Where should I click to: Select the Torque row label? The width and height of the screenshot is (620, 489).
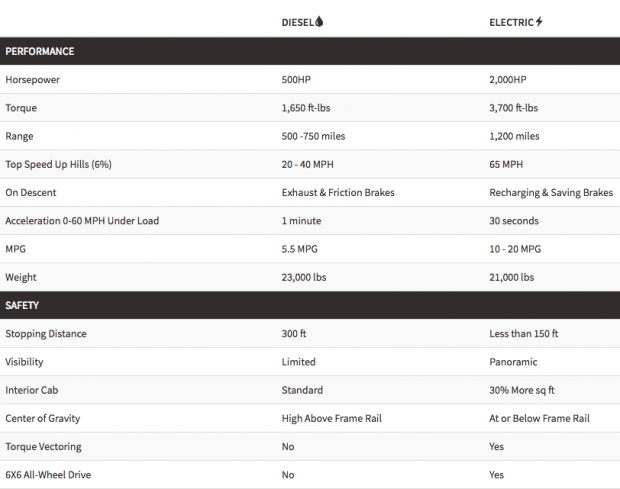21,108
